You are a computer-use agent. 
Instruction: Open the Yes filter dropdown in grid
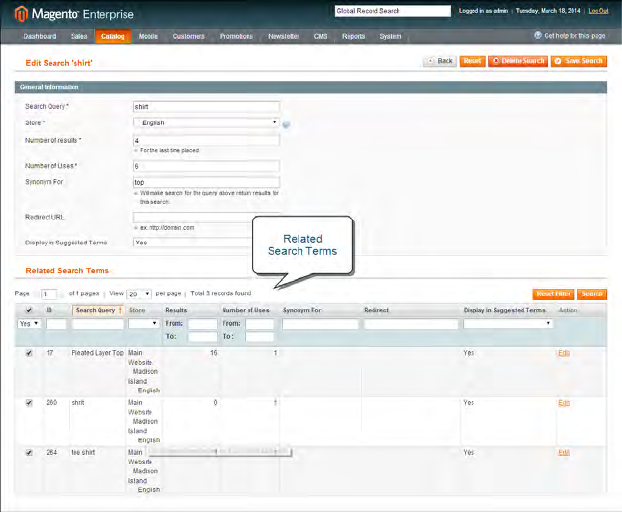pyautogui.click(x=29, y=324)
